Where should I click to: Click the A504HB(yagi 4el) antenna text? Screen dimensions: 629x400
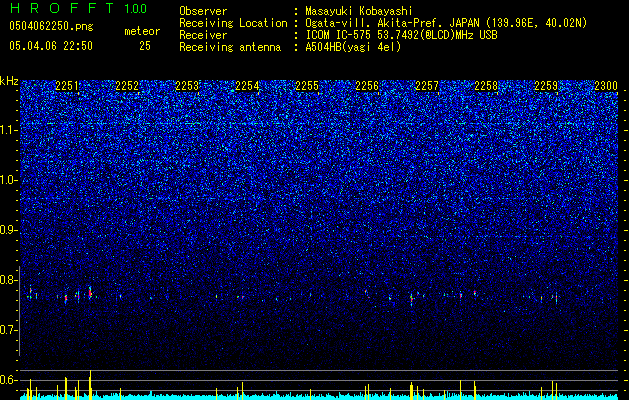pyautogui.click(x=353, y=47)
